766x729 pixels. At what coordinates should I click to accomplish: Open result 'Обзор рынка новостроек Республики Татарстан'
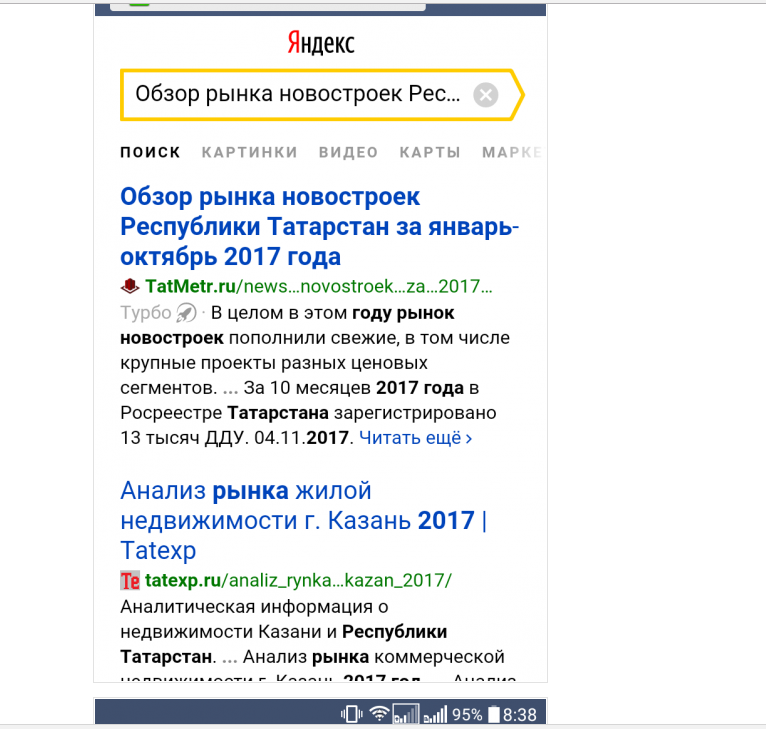[x=319, y=226]
